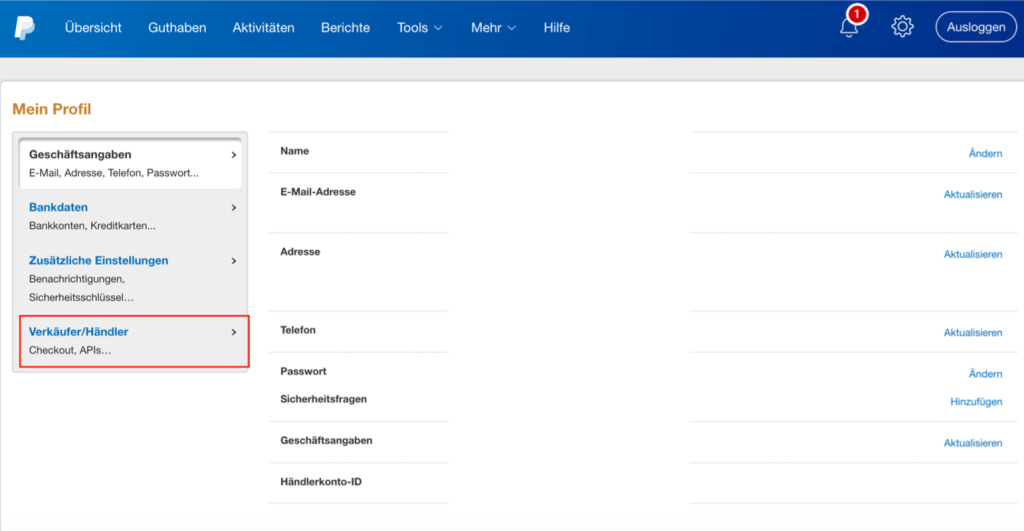Open the notifications bell icon
The height and width of the screenshot is (531, 1024).
tap(849, 27)
